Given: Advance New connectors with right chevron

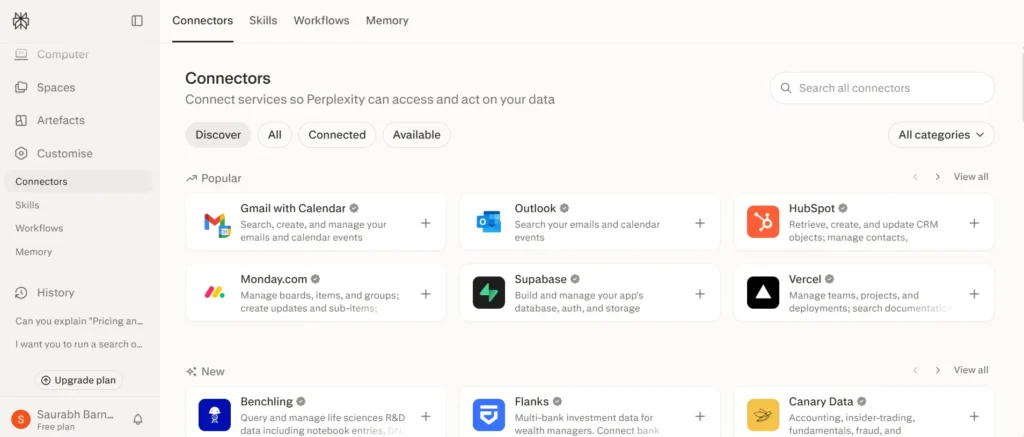Looking at the screenshot, I should (938, 370).
